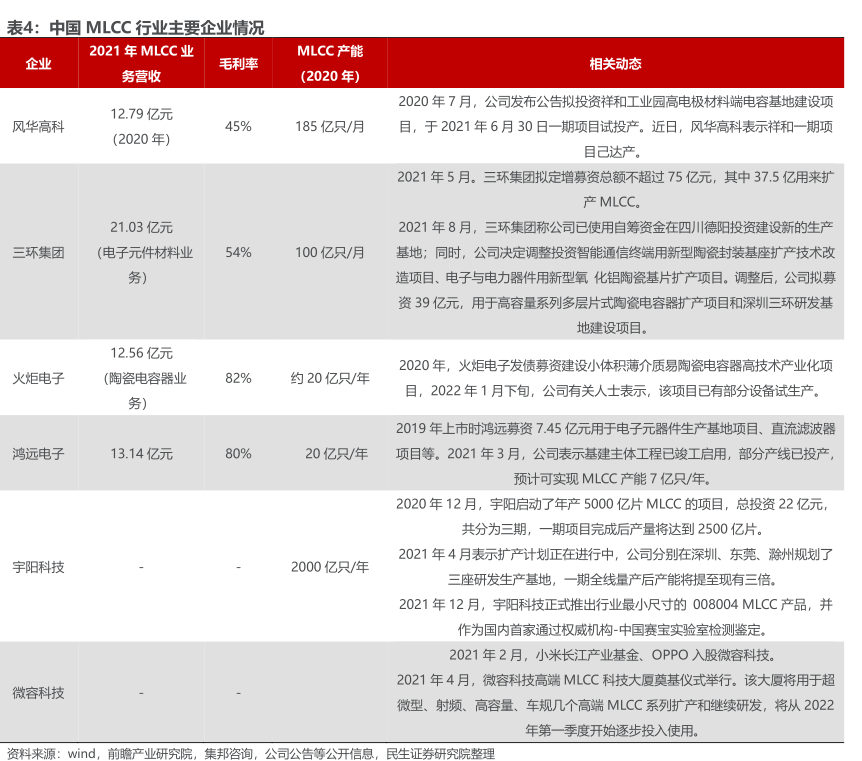Select the 三环集团 company name cell

pos(38,253)
